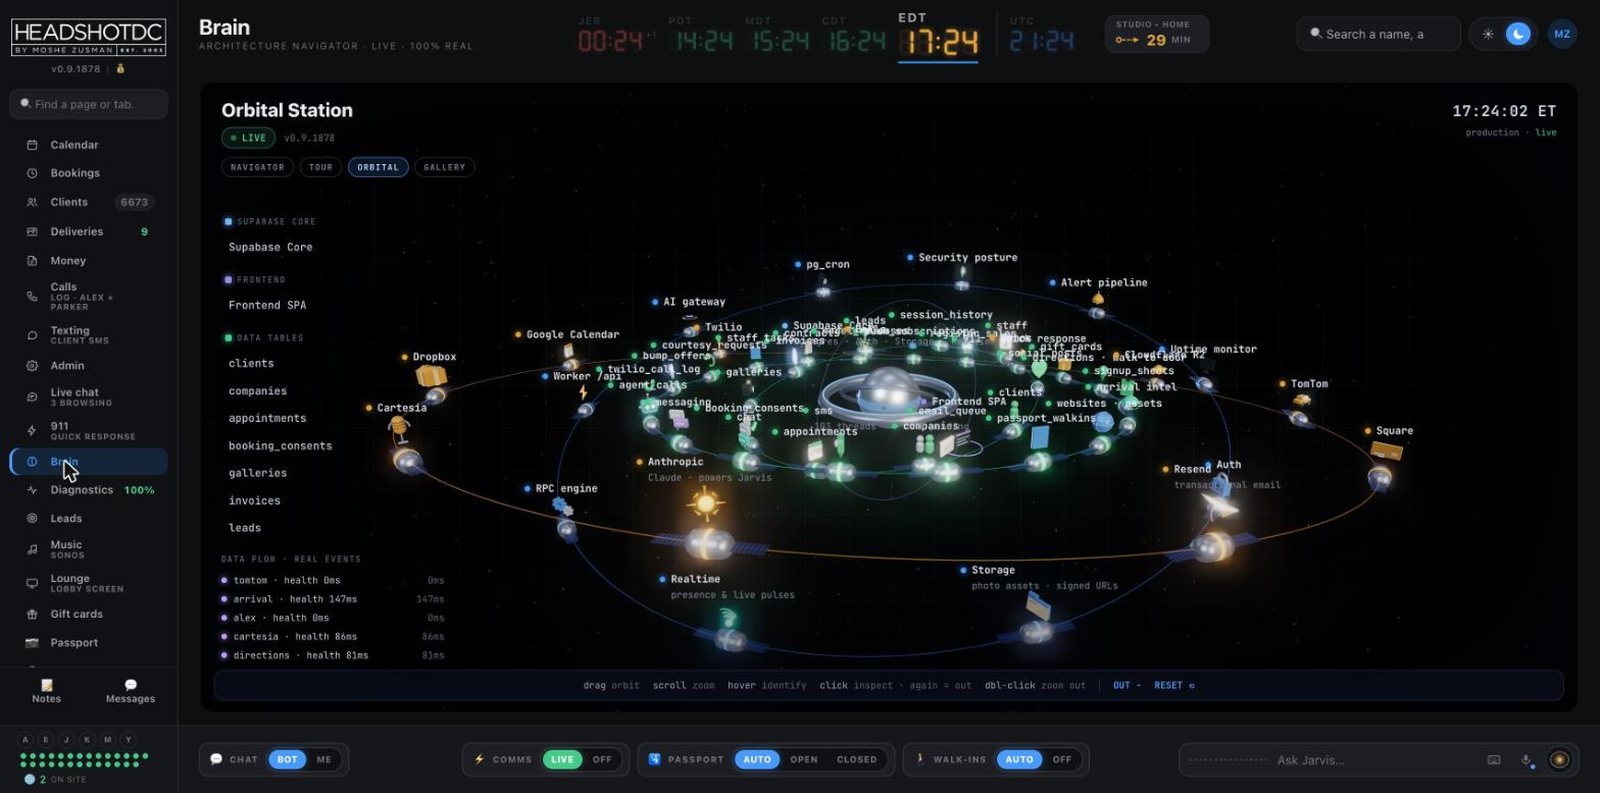The width and height of the screenshot is (1600, 793).
Task: Open the Diagnostics pulse icon
Action: (32, 490)
